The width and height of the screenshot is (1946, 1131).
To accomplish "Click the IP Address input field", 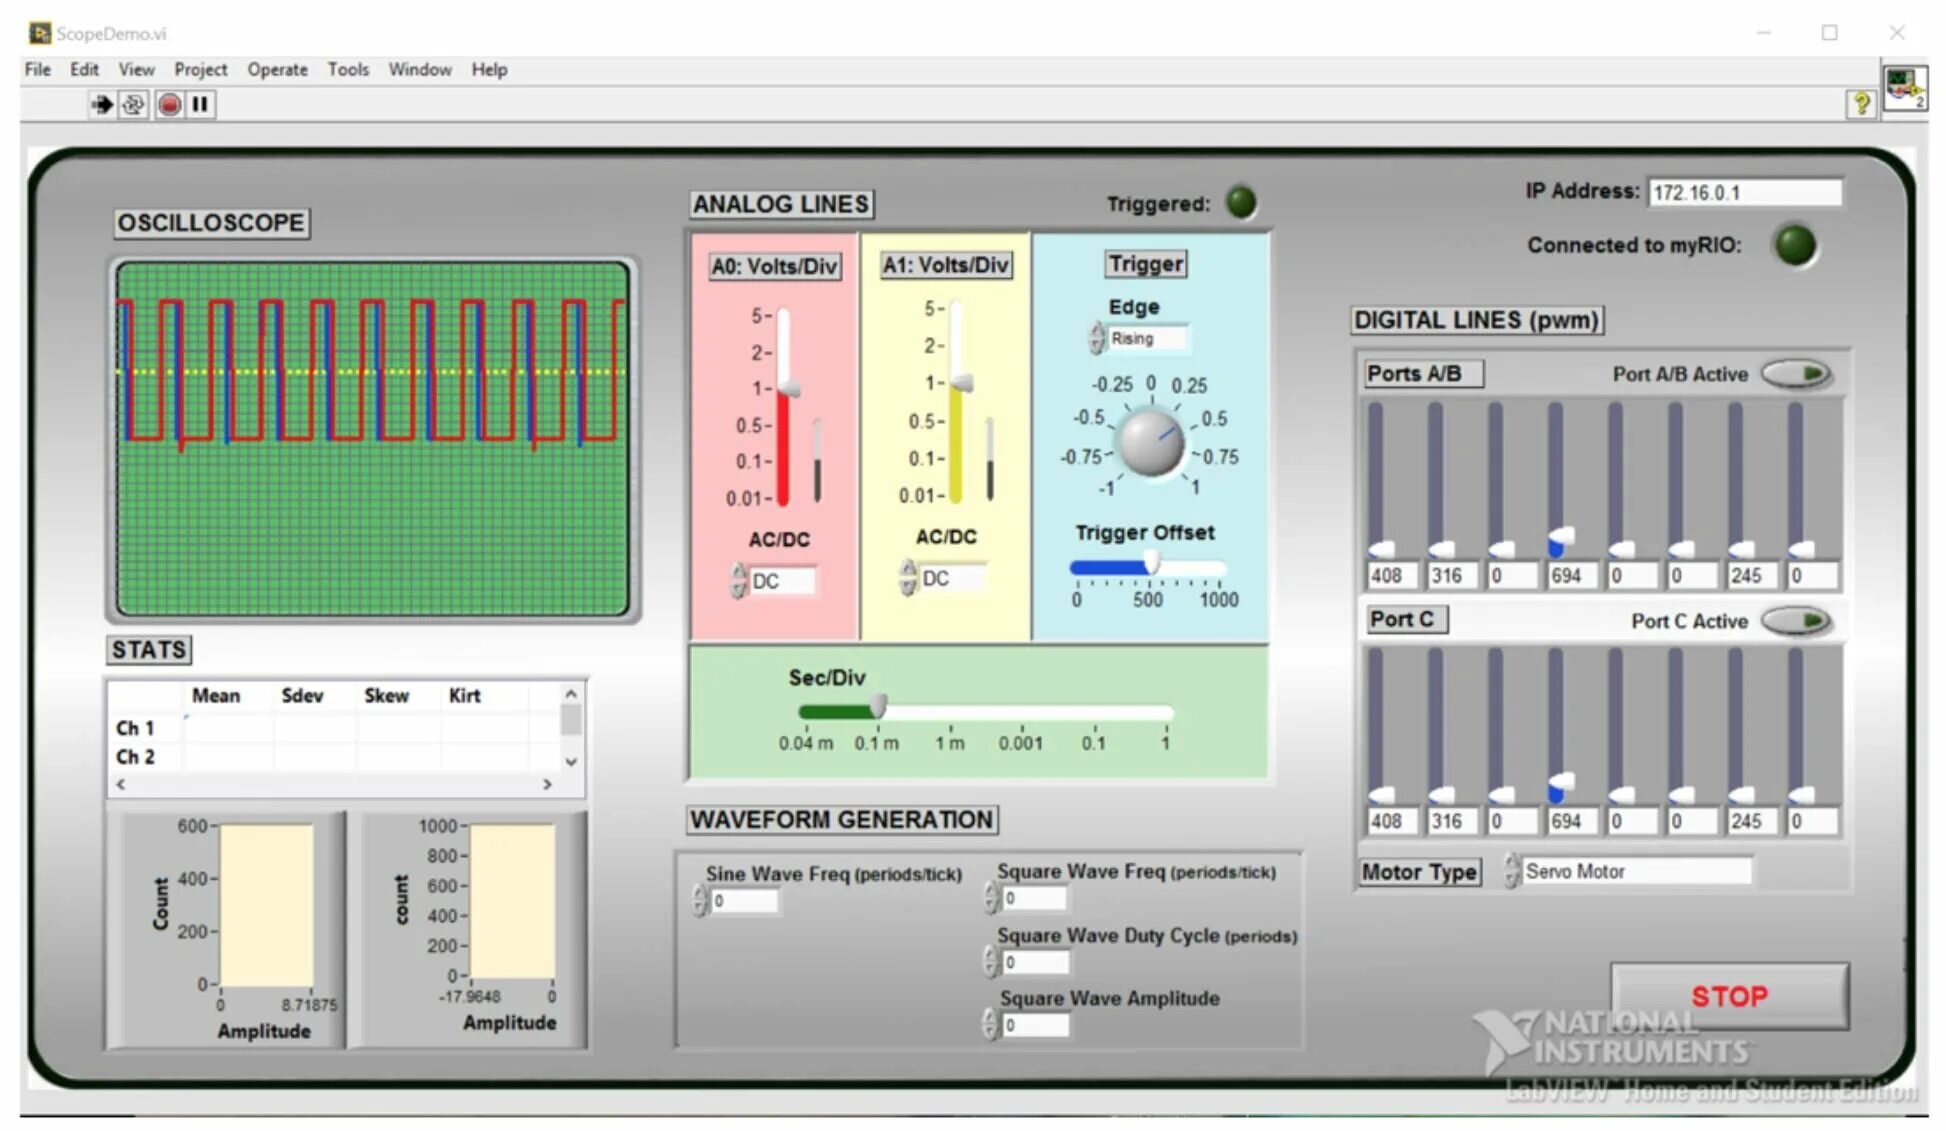I will 1743,192.
